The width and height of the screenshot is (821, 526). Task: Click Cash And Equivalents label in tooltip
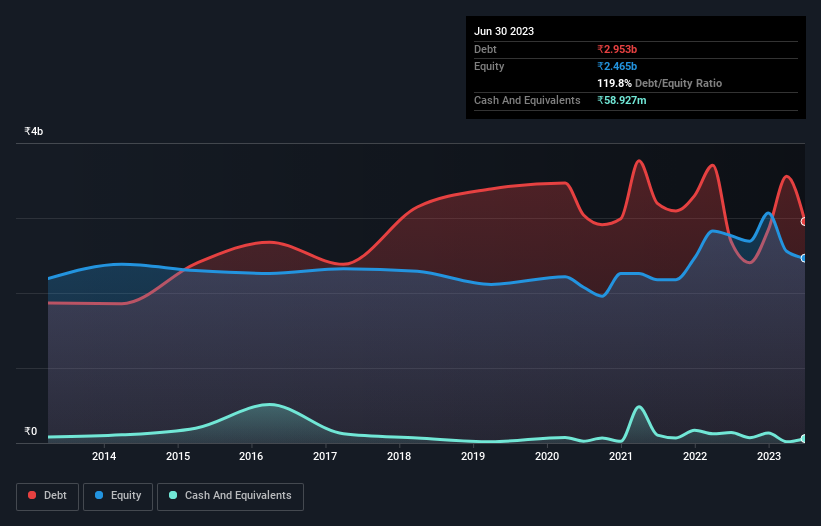point(527,100)
